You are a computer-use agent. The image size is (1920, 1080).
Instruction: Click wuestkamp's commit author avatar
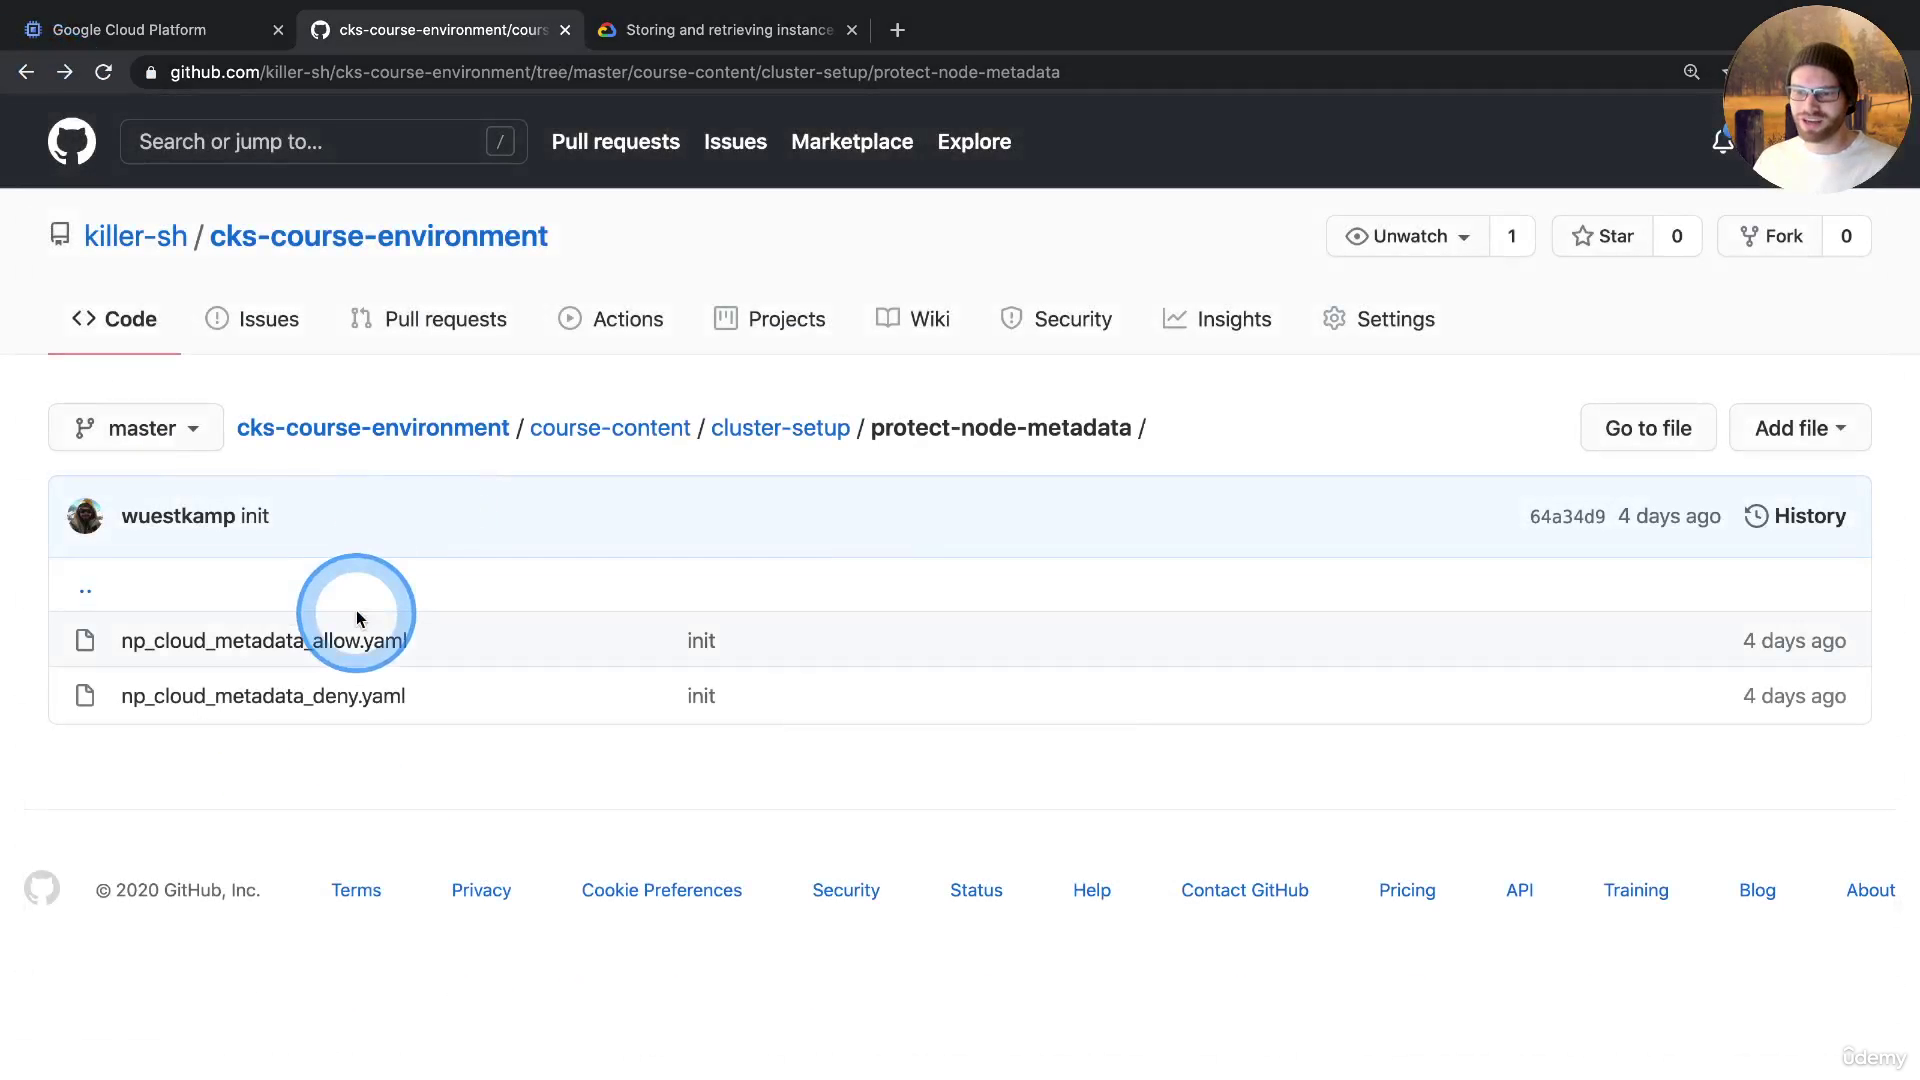pos(85,516)
